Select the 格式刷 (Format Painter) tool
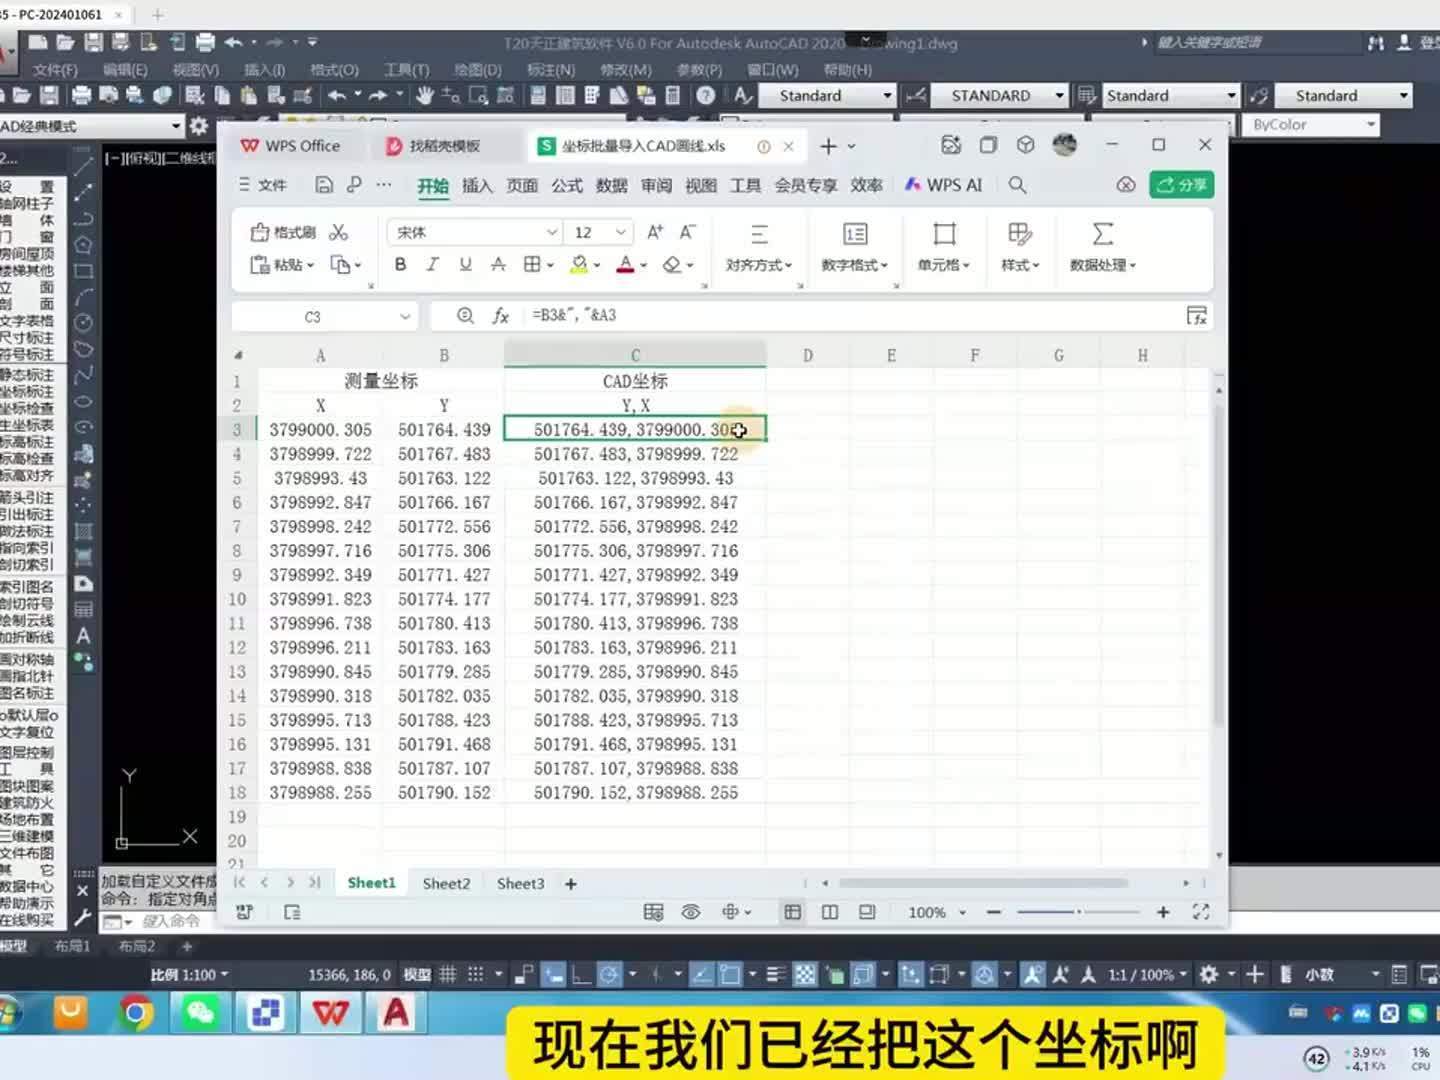Image resolution: width=1440 pixels, height=1080 pixels. click(280, 231)
